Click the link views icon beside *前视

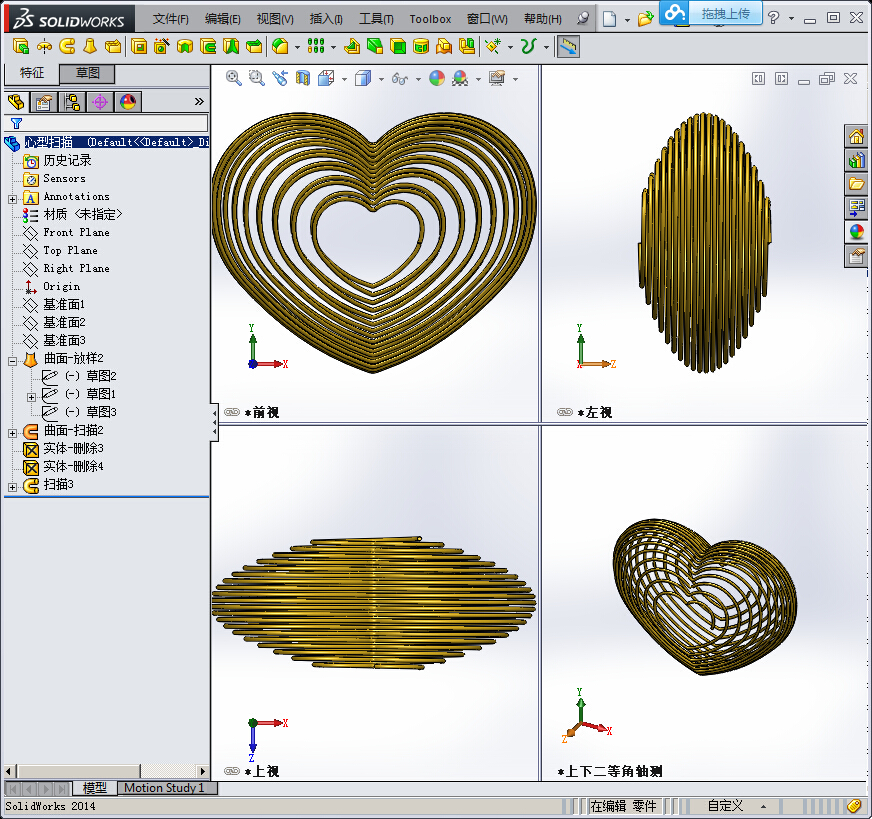coord(232,412)
